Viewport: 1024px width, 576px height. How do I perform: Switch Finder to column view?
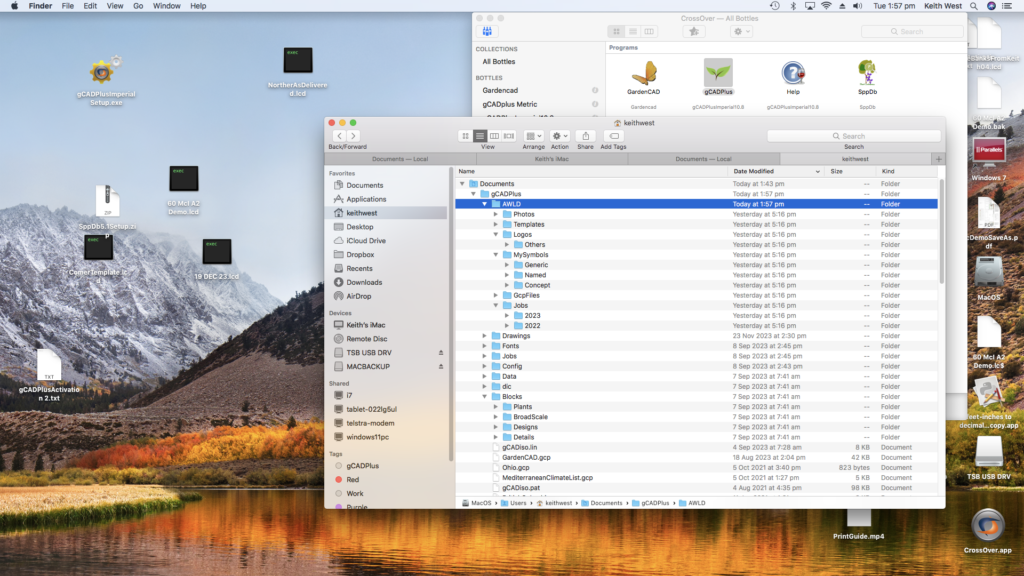click(x=494, y=136)
